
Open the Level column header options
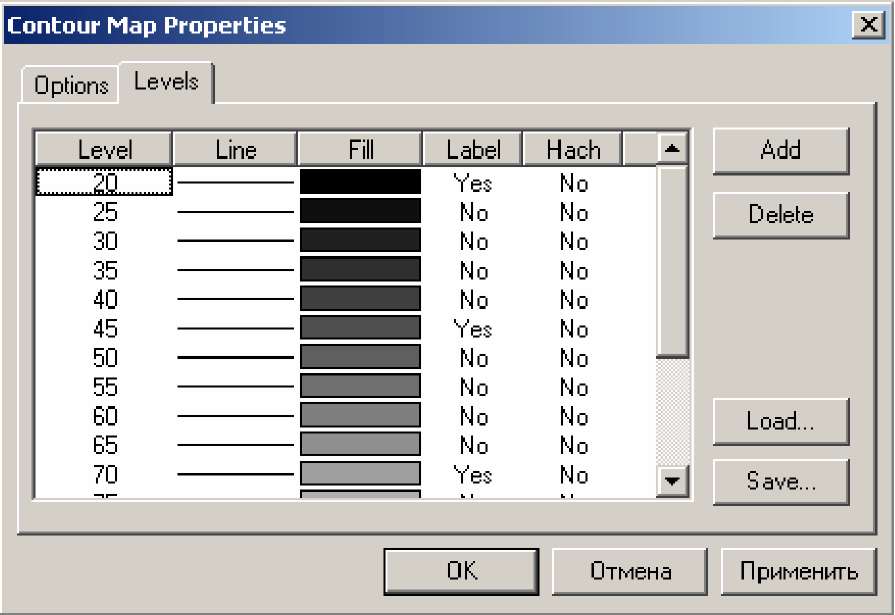[x=104, y=150]
